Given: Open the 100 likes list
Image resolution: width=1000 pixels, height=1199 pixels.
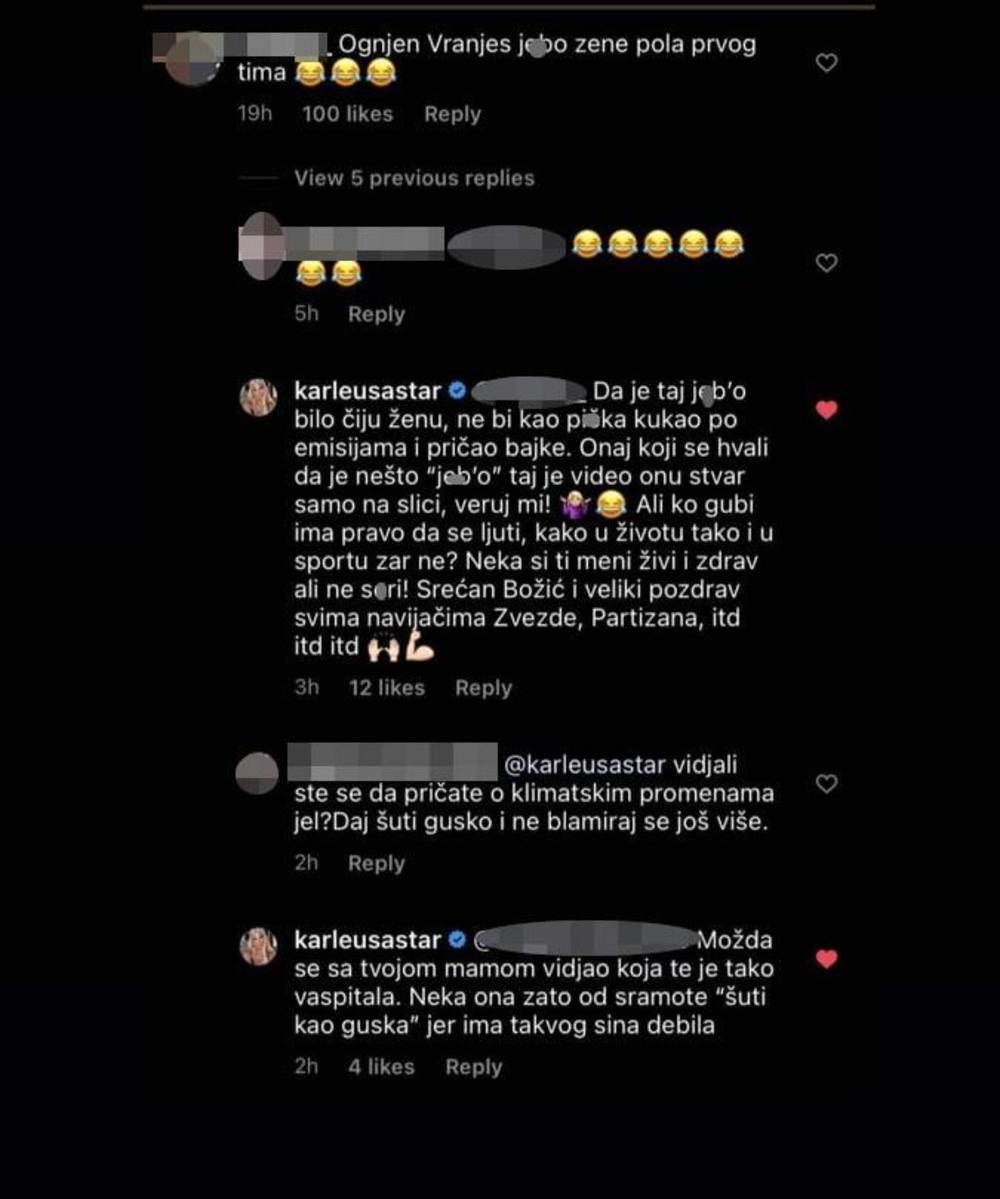Looking at the screenshot, I should point(347,115).
